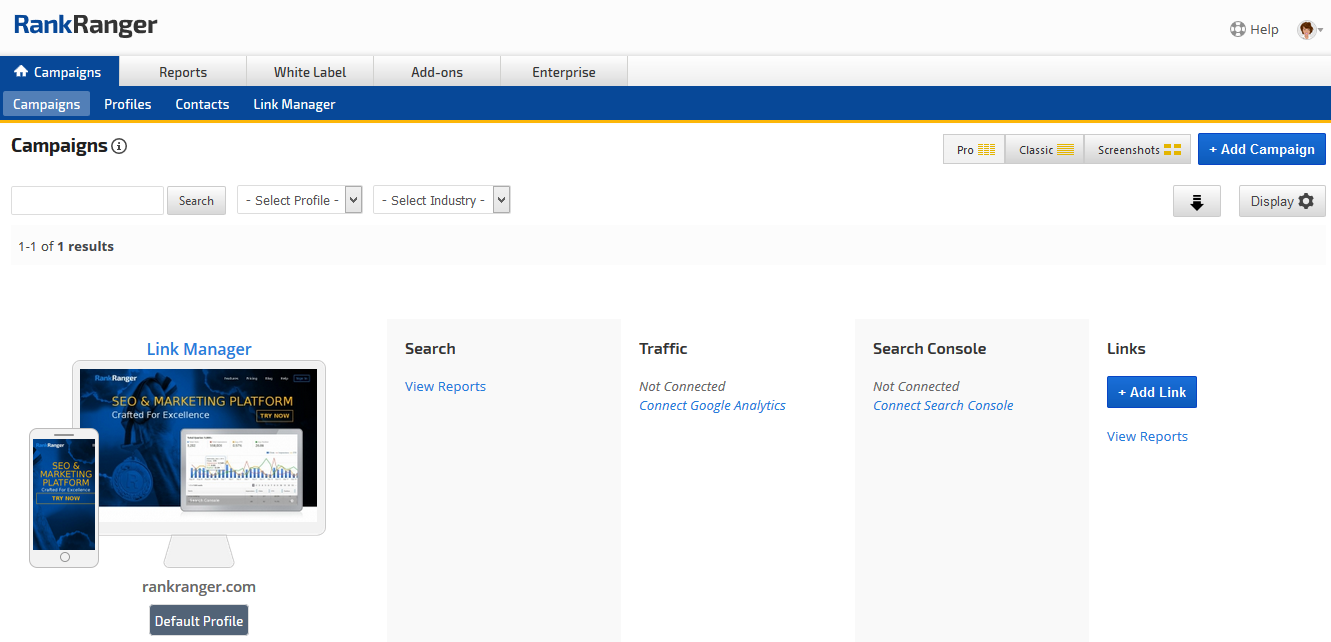This screenshot has width=1331, height=642.
Task: Switch to Classic view layout
Action: point(1044,150)
